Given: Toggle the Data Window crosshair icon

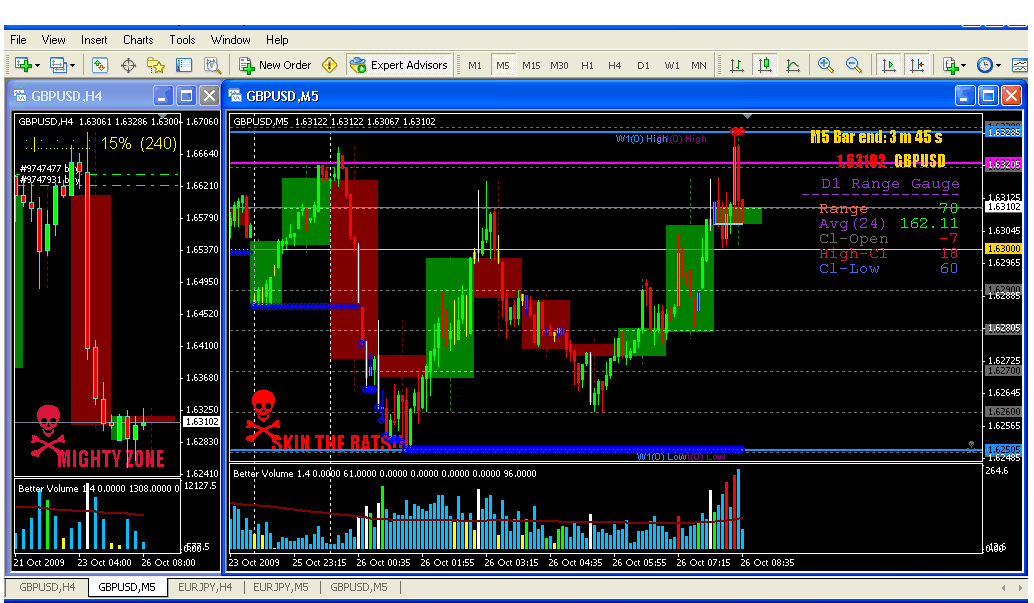Looking at the screenshot, I should [x=128, y=65].
